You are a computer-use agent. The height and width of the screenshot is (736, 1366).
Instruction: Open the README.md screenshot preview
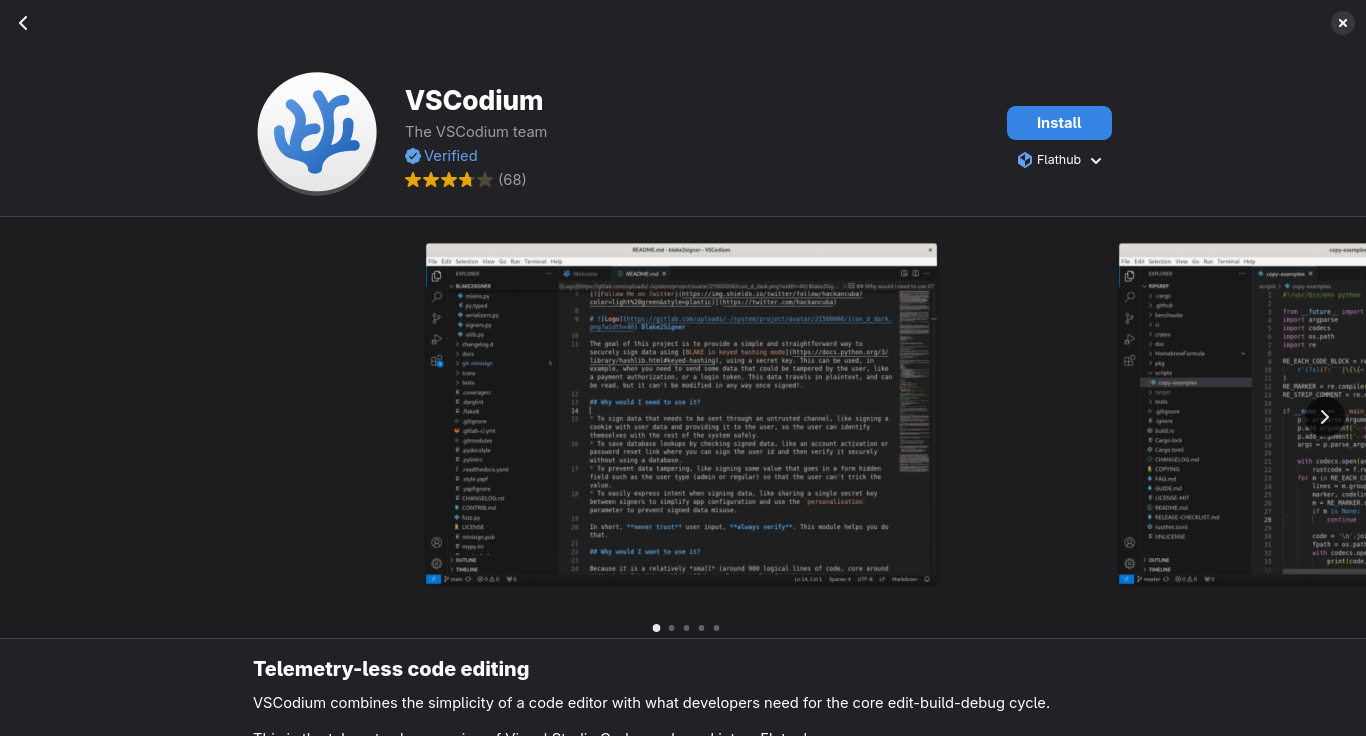(x=681, y=414)
